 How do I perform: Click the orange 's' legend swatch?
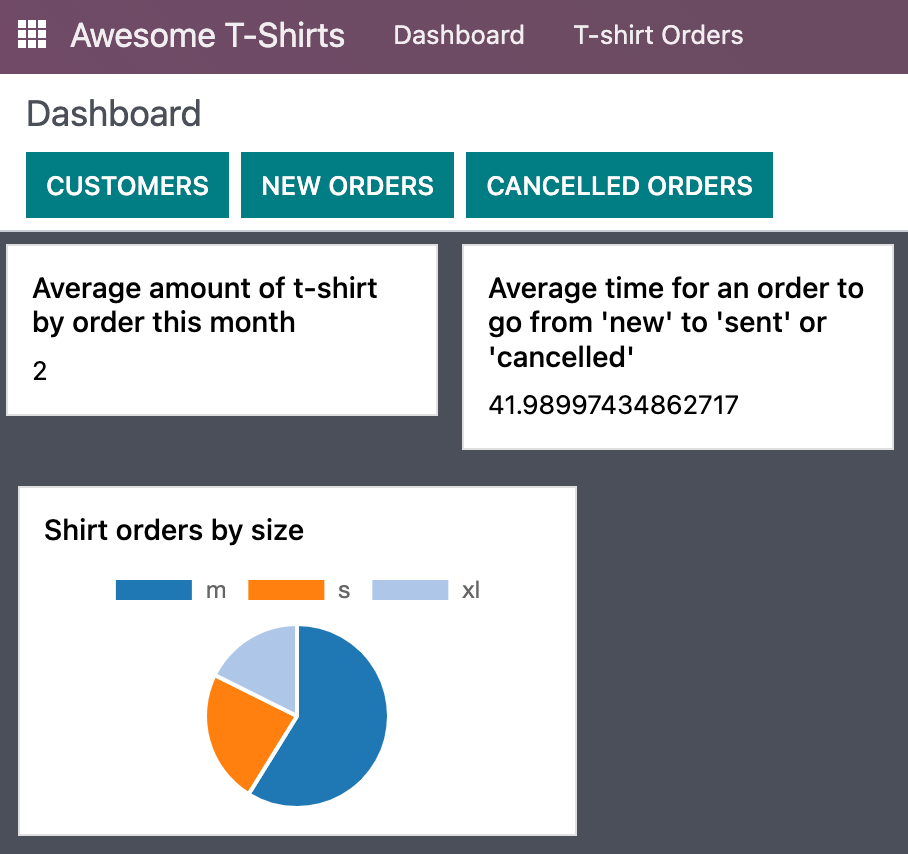pos(286,590)
